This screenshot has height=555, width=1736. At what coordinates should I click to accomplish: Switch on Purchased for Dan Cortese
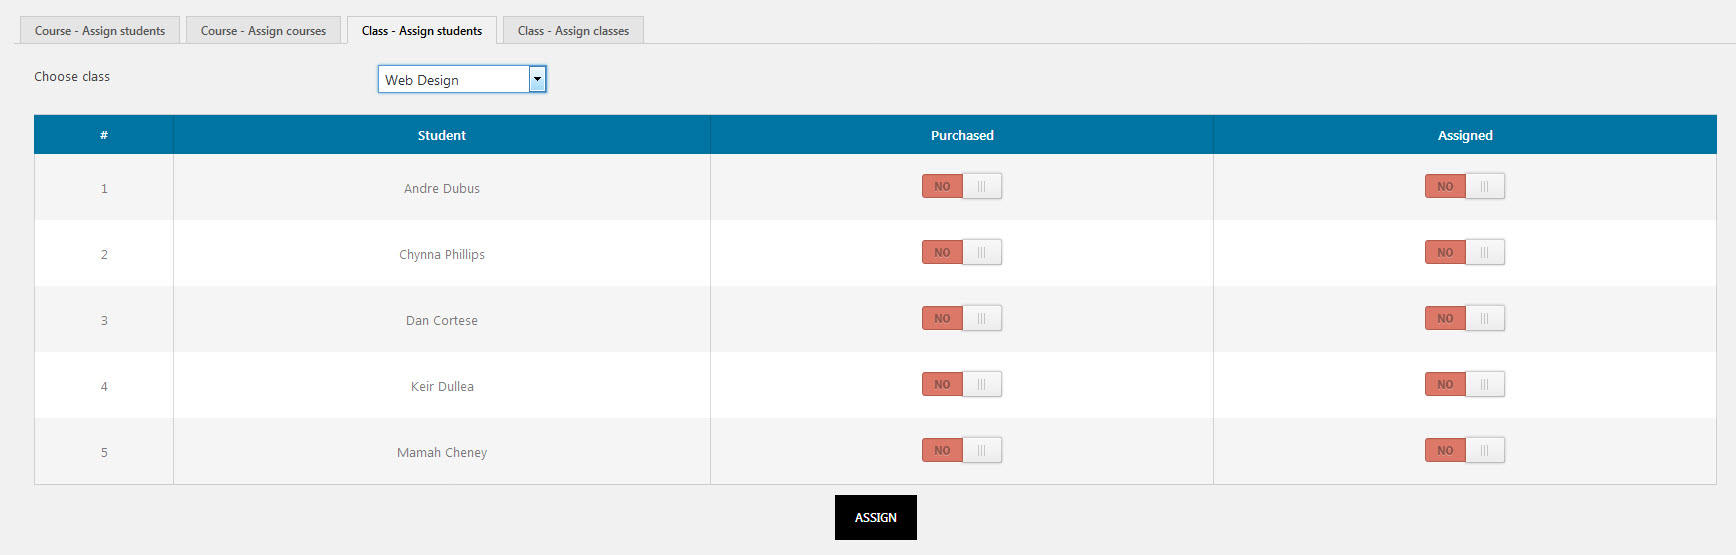click(961, 319)
